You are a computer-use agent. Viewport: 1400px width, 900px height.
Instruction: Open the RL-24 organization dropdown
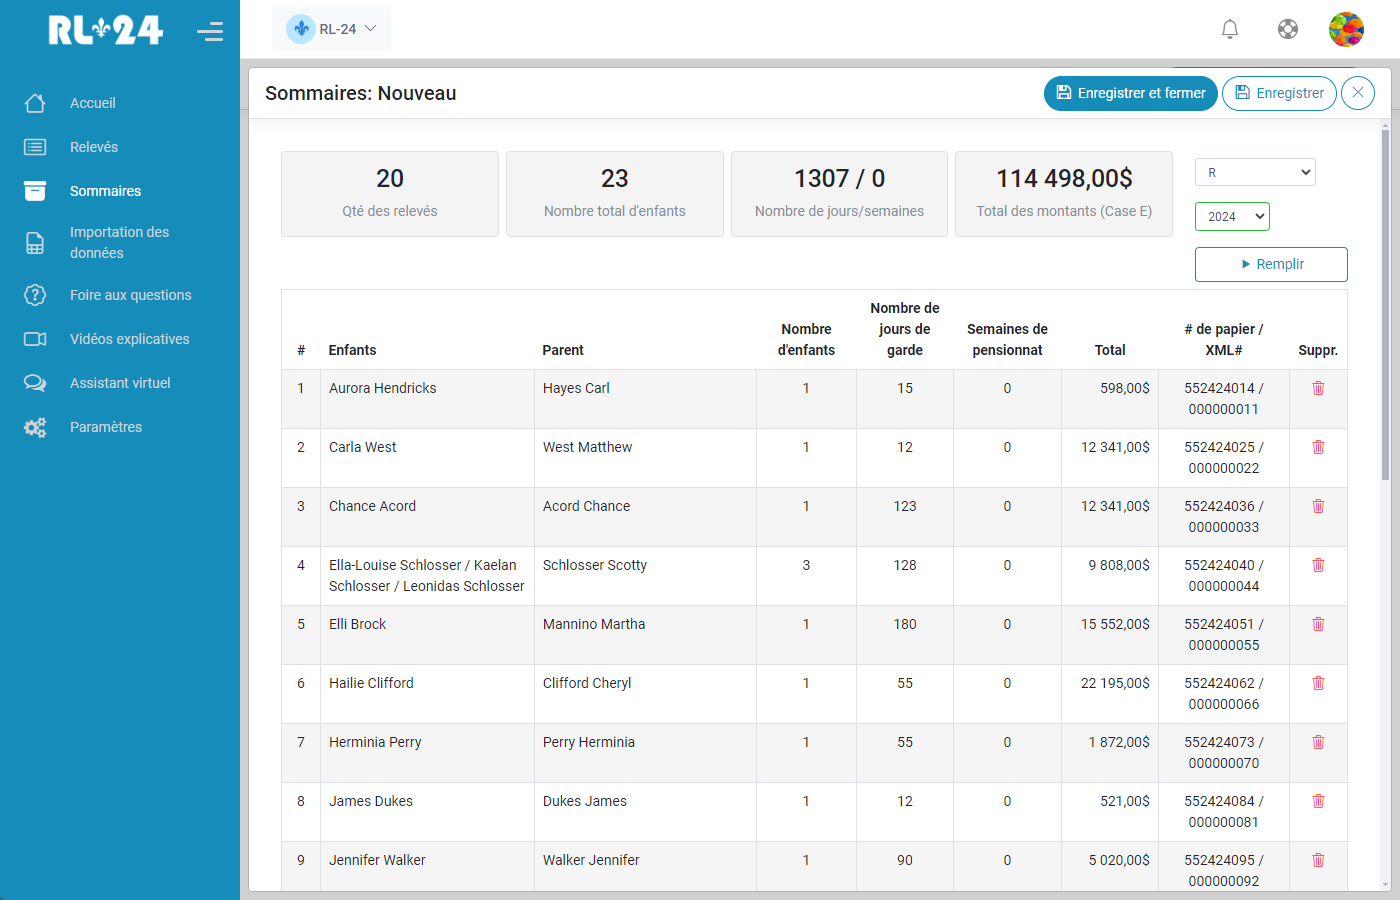(x=331, y=29)
